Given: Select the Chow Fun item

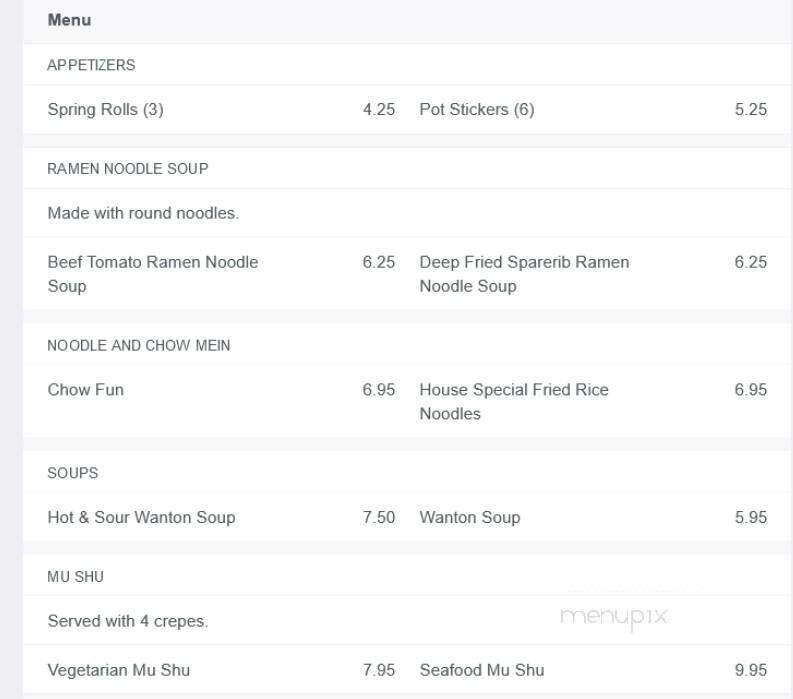Looking at the screenshot, I should pyautogui.click(x=86, y=390).
